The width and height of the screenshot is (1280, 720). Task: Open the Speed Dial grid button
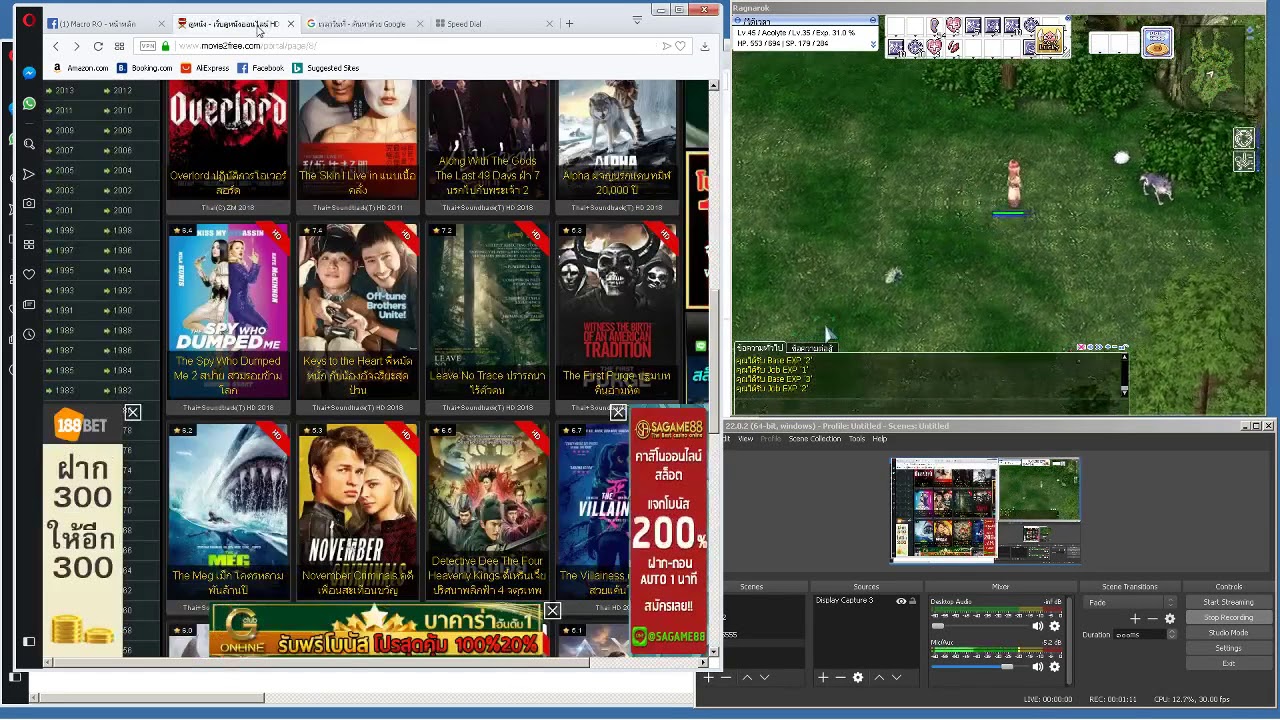119,46
